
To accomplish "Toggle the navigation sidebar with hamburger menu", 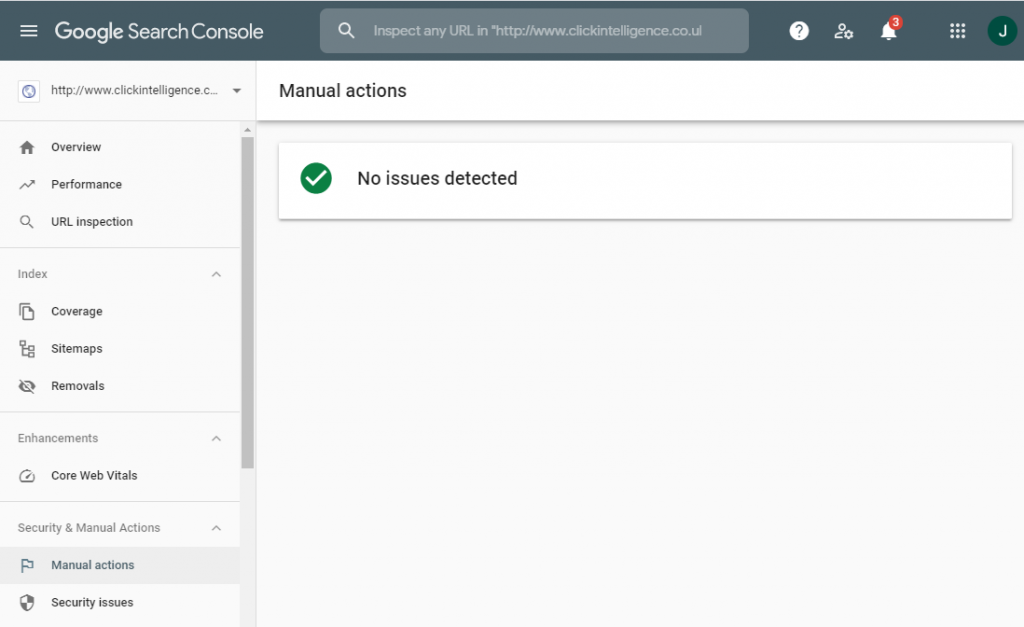I will (x=28, y=30).
